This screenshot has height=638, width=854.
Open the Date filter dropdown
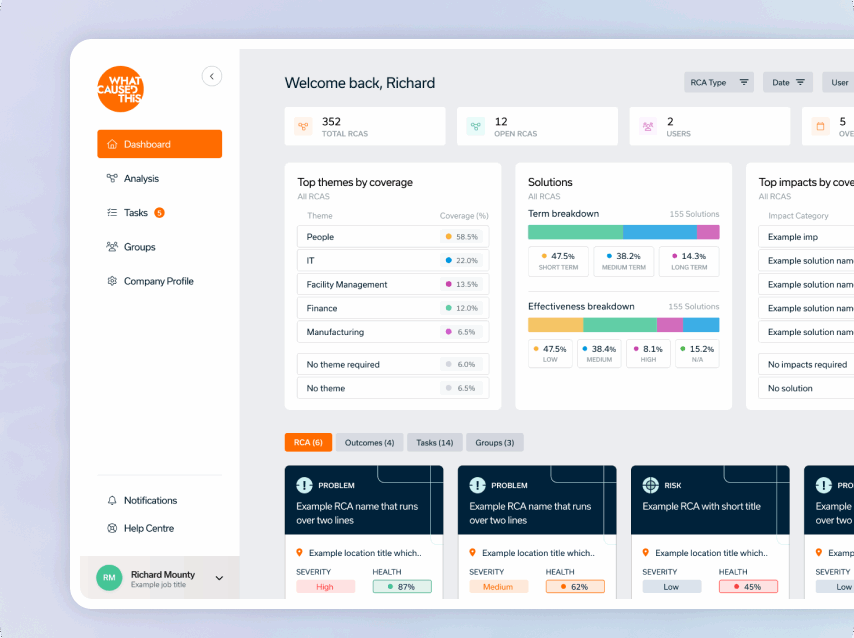click(x=787, y=83)
